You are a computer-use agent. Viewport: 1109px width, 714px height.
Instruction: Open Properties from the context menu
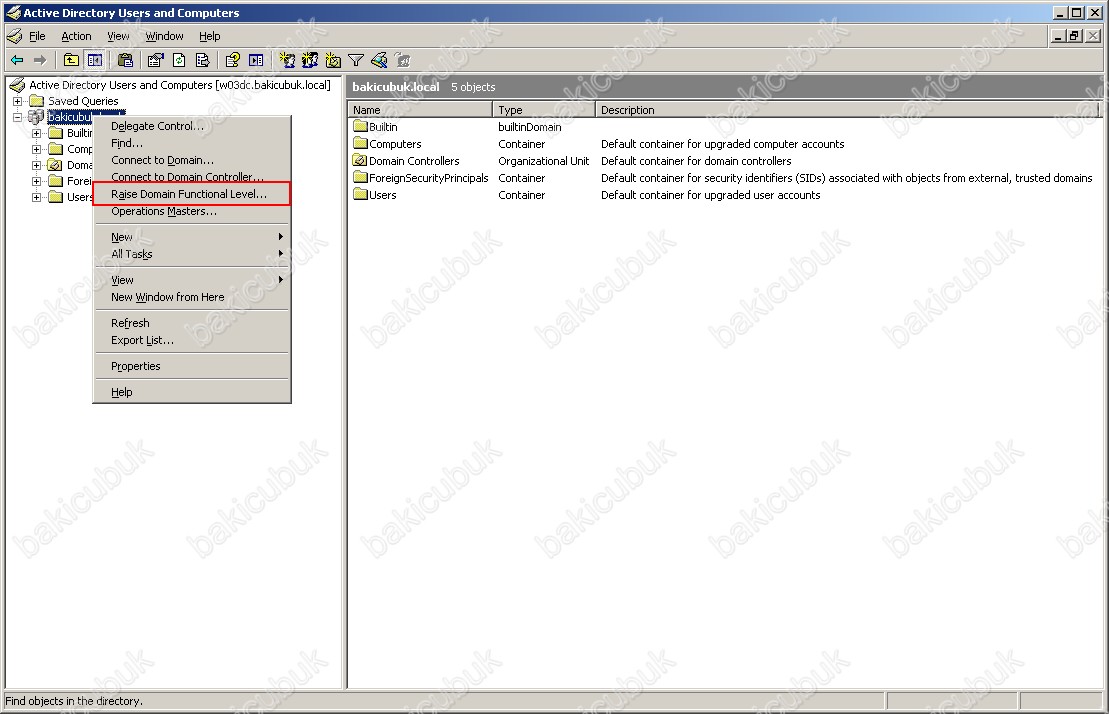[x=192, y=366]
